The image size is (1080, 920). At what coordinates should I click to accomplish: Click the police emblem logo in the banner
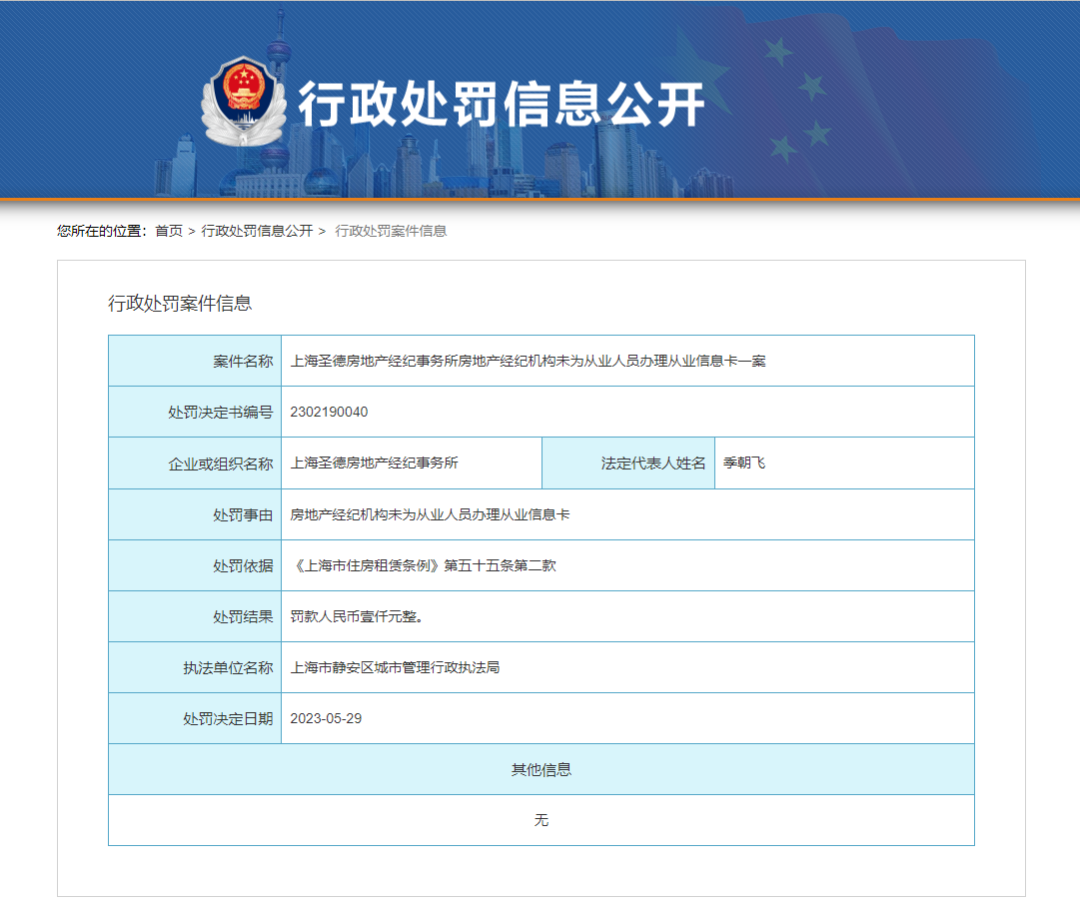click(244, 101)
